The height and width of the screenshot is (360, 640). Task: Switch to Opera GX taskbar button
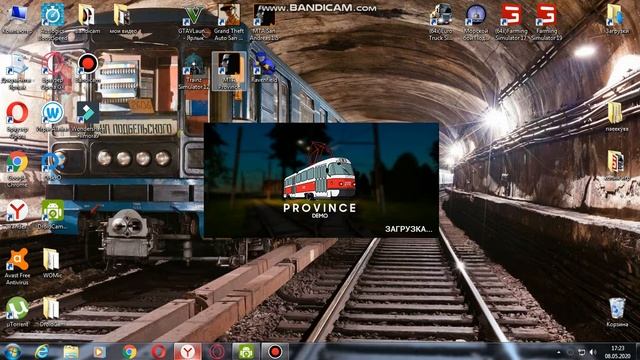tap(216, 351)
